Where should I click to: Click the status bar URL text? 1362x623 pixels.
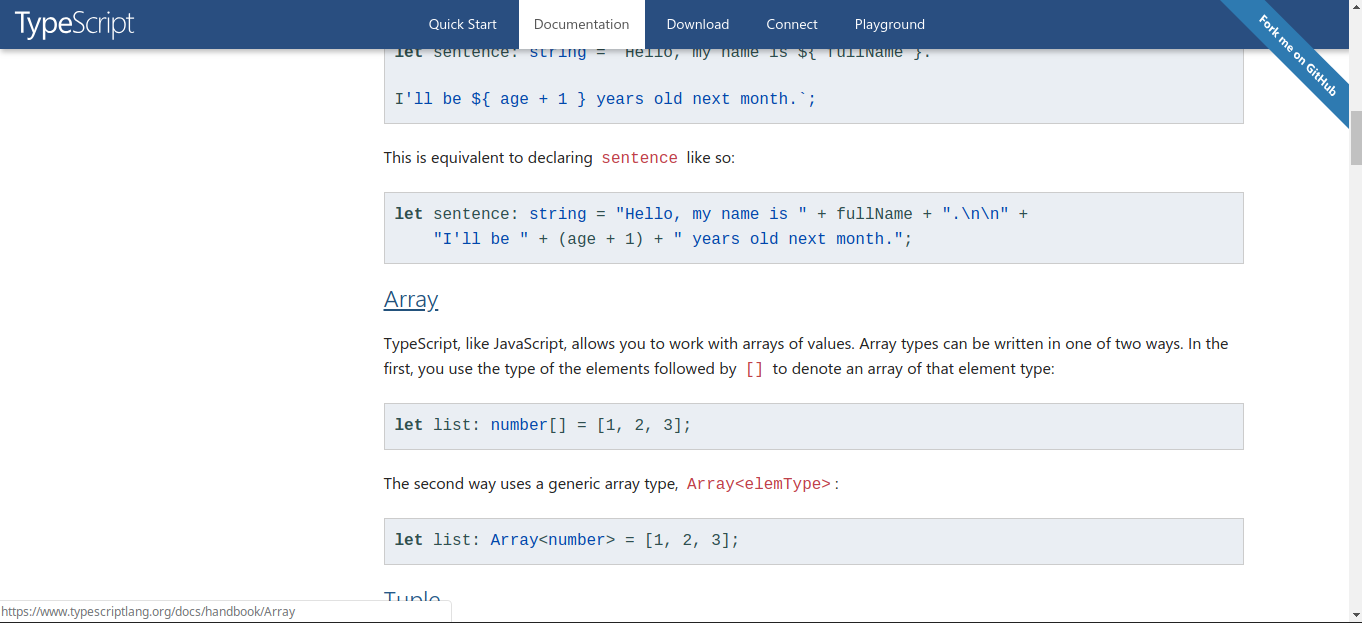click(x=148, y=611)
